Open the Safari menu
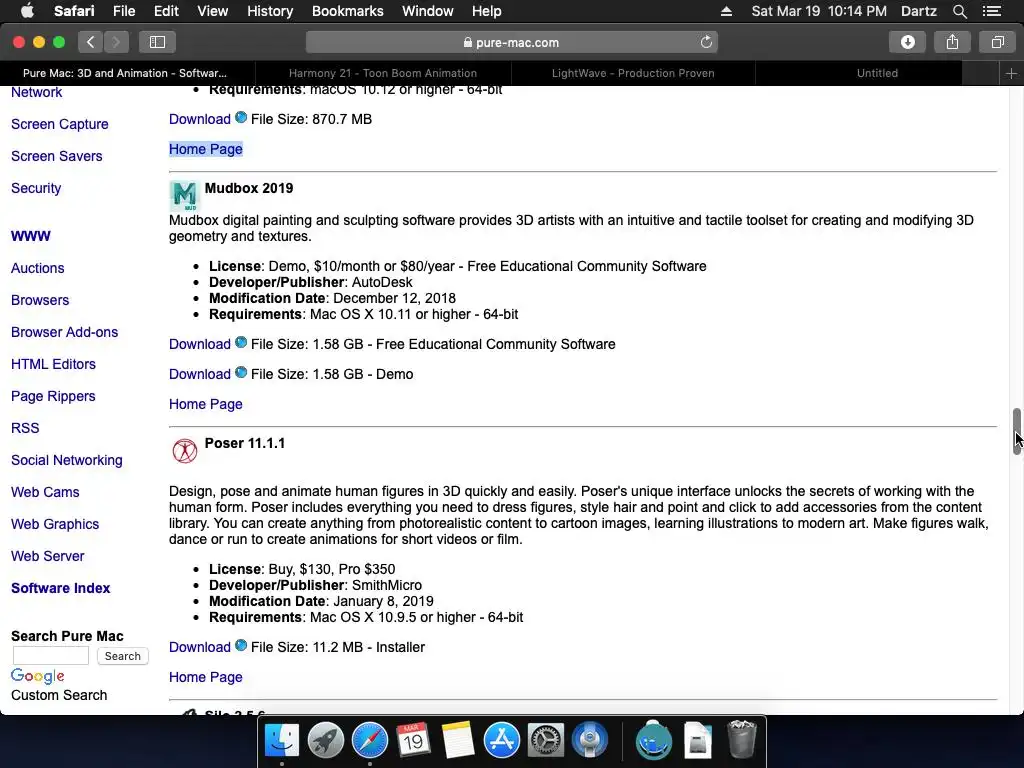The width and height of the screenshot is (1024, 768). [74, 11]
